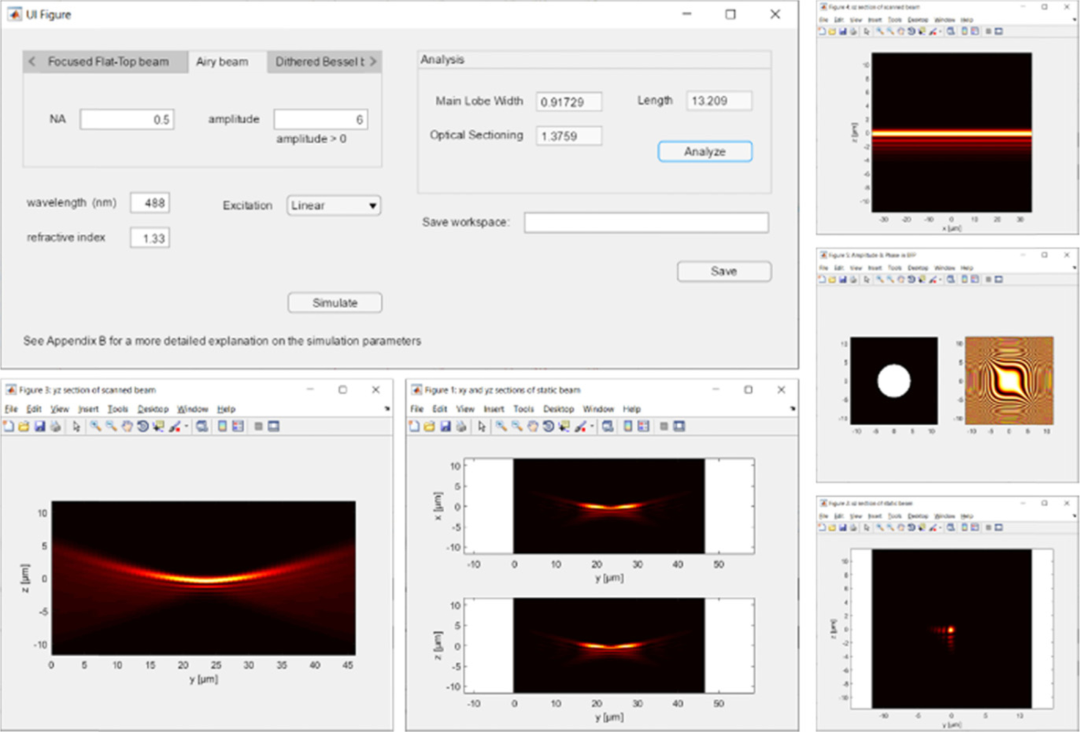Click Insert Legend icon in Figure 1 toolbar
The width and height of the screenshot is (1080, 732).
click(644, 426)
